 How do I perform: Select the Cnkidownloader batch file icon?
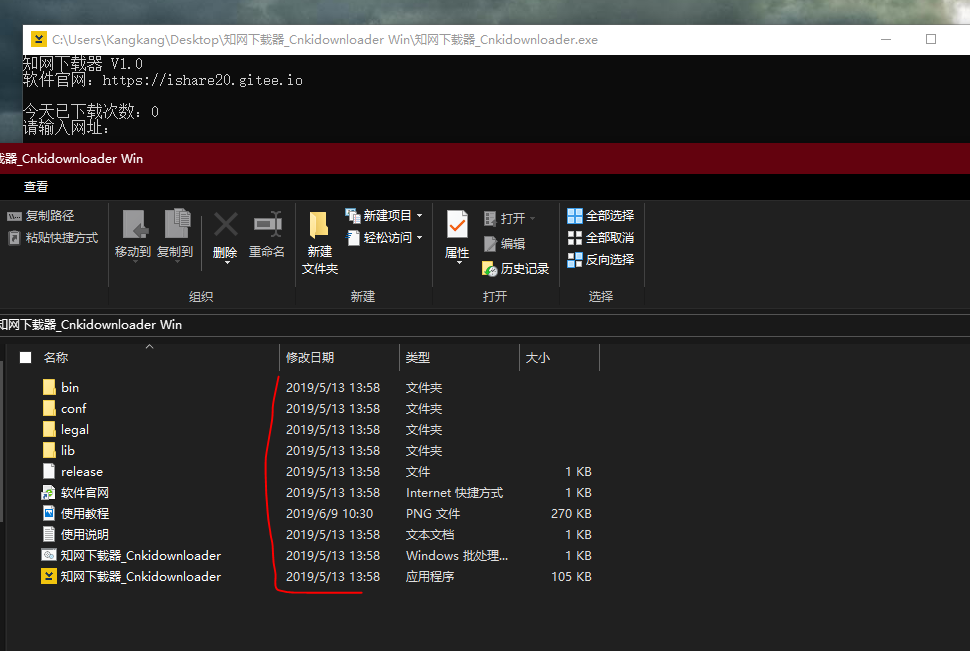click(x=49, y=556)
